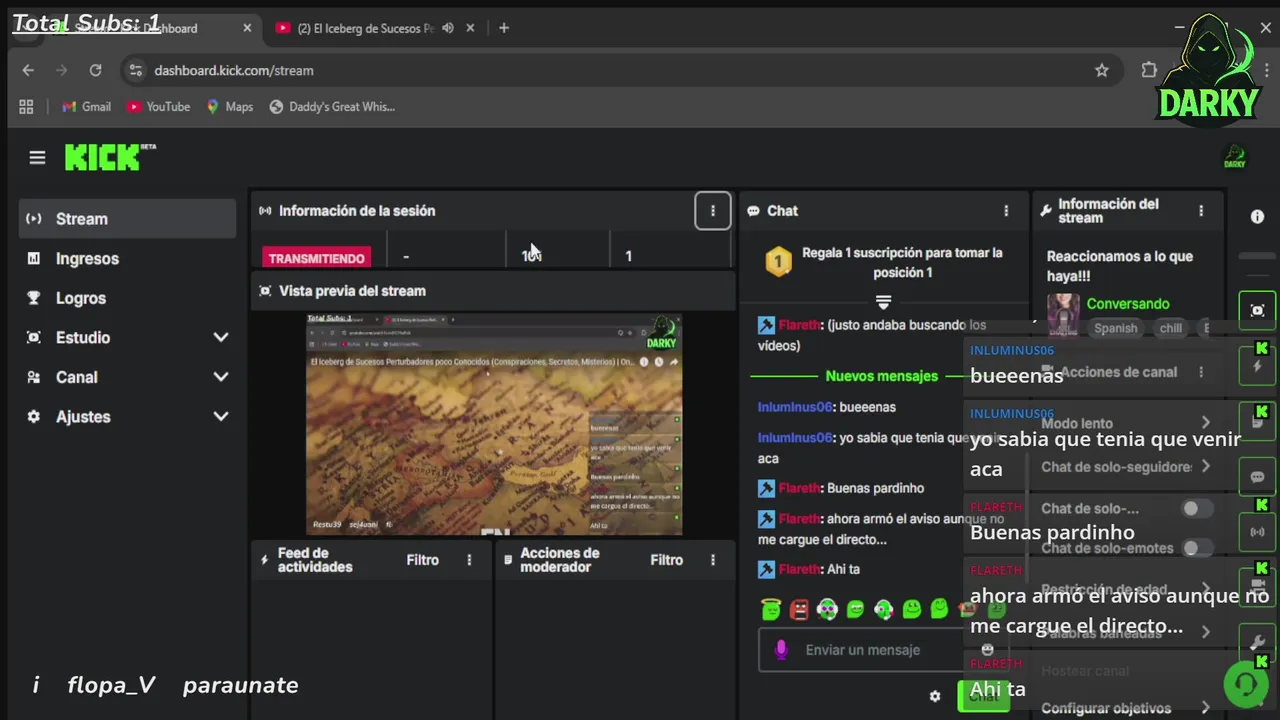Open the hamburger menu beside Kick logo

click(37, 158)
